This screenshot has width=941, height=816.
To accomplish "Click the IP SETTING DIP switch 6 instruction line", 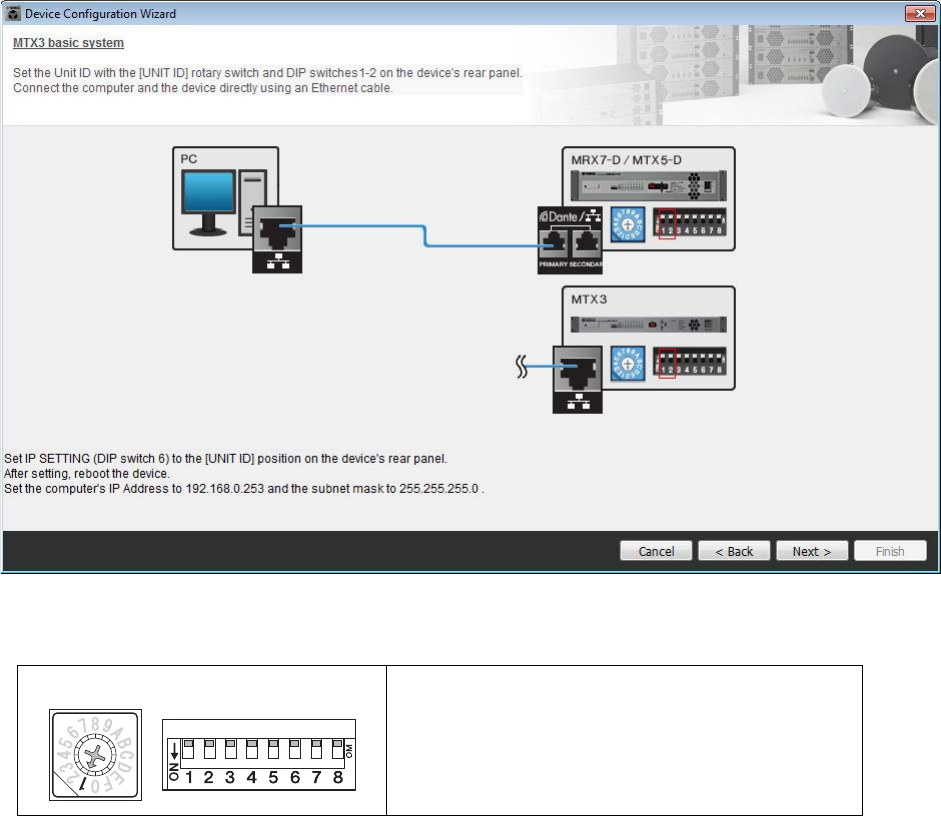I will [226, 458].
